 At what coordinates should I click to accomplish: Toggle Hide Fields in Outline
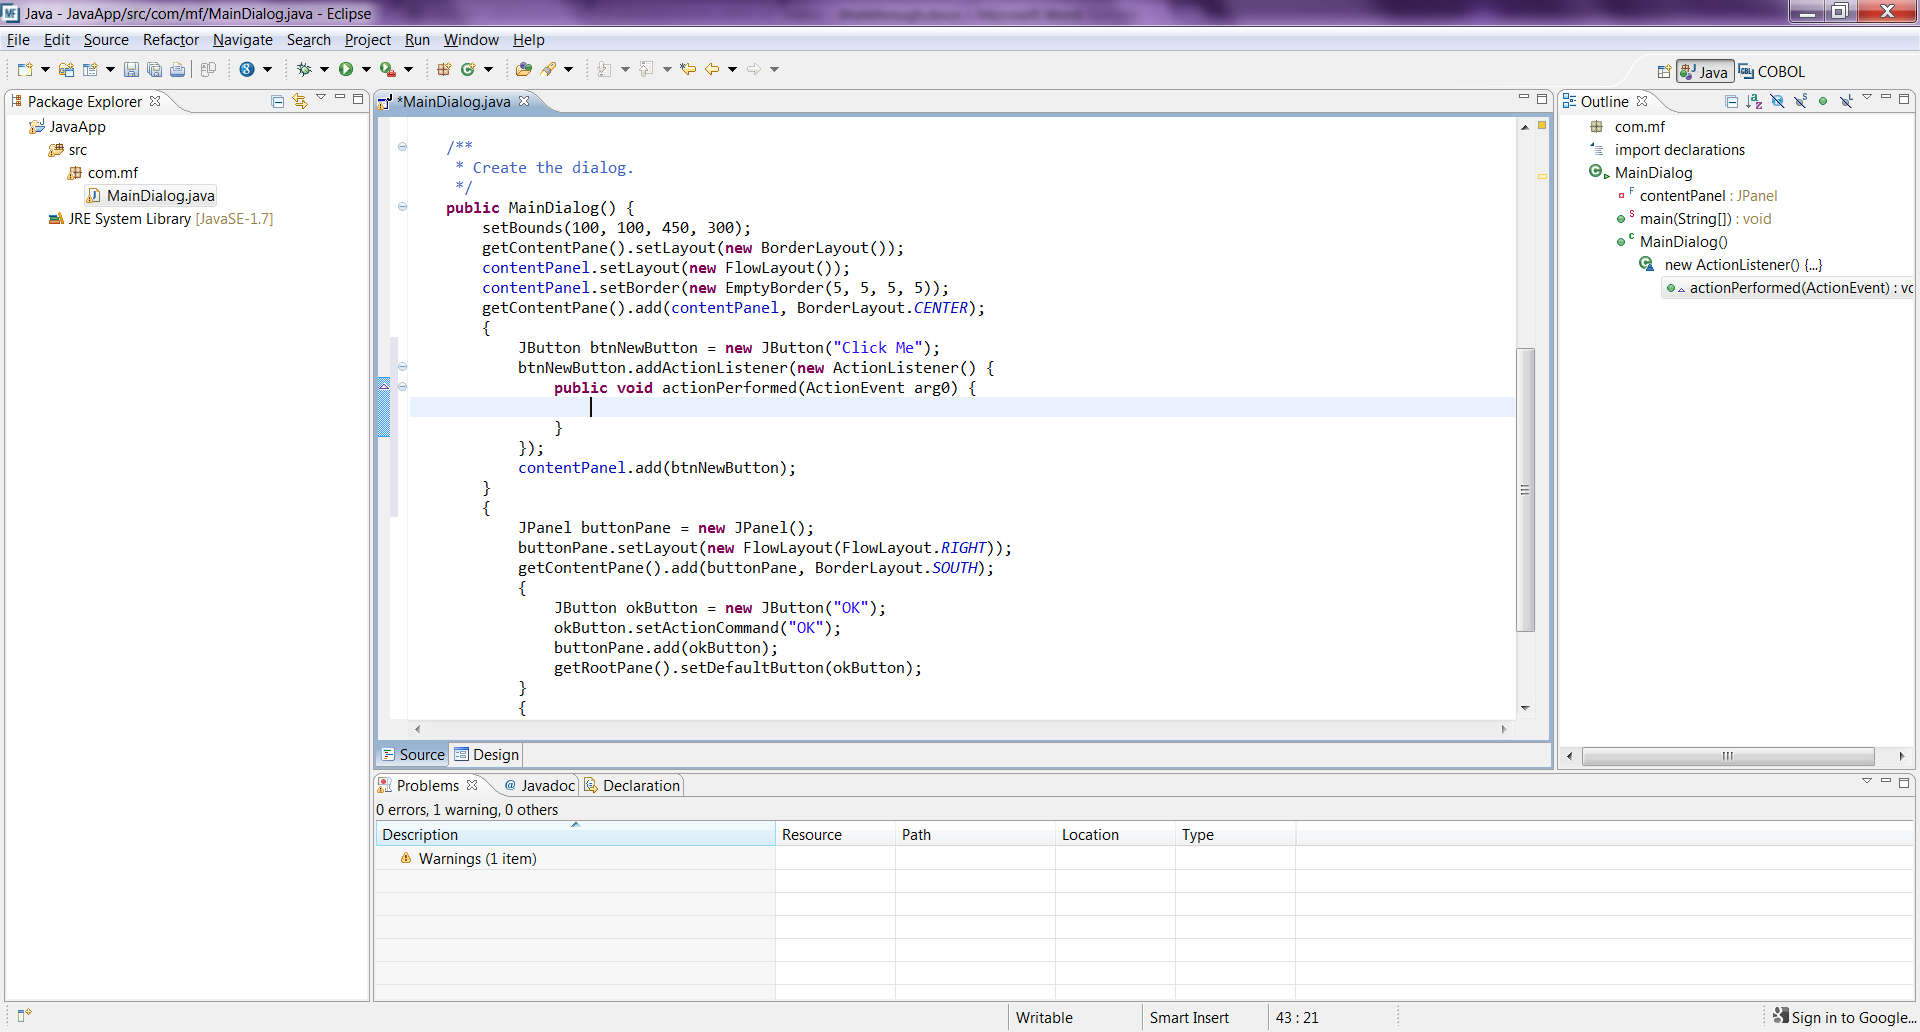pos(1777,102)
